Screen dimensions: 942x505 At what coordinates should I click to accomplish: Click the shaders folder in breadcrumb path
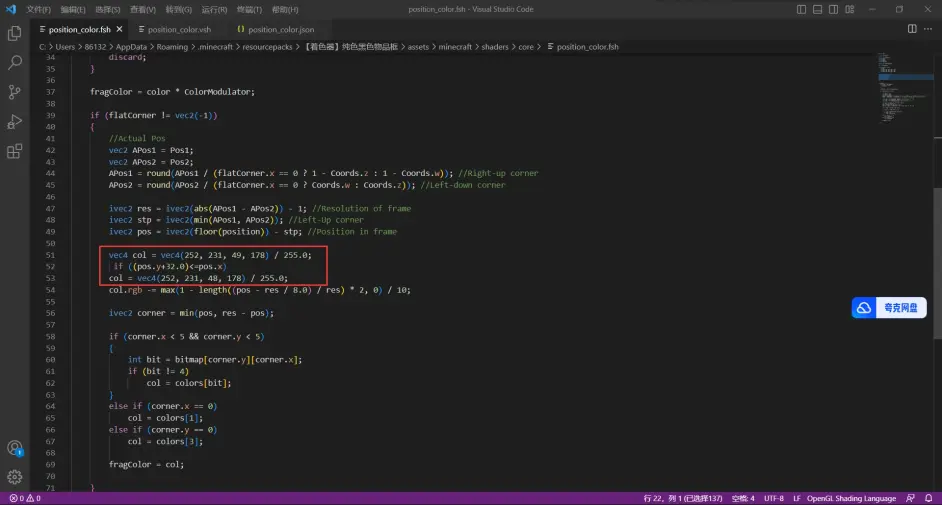[x=491, y=47]
